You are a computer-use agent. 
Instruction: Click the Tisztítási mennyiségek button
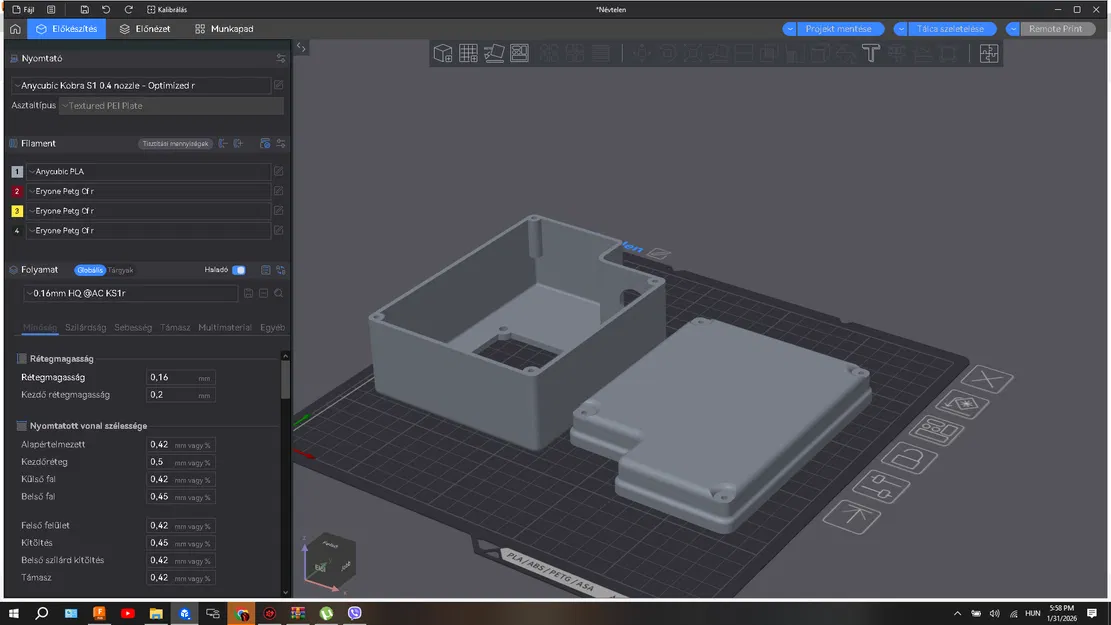point(175,144)
